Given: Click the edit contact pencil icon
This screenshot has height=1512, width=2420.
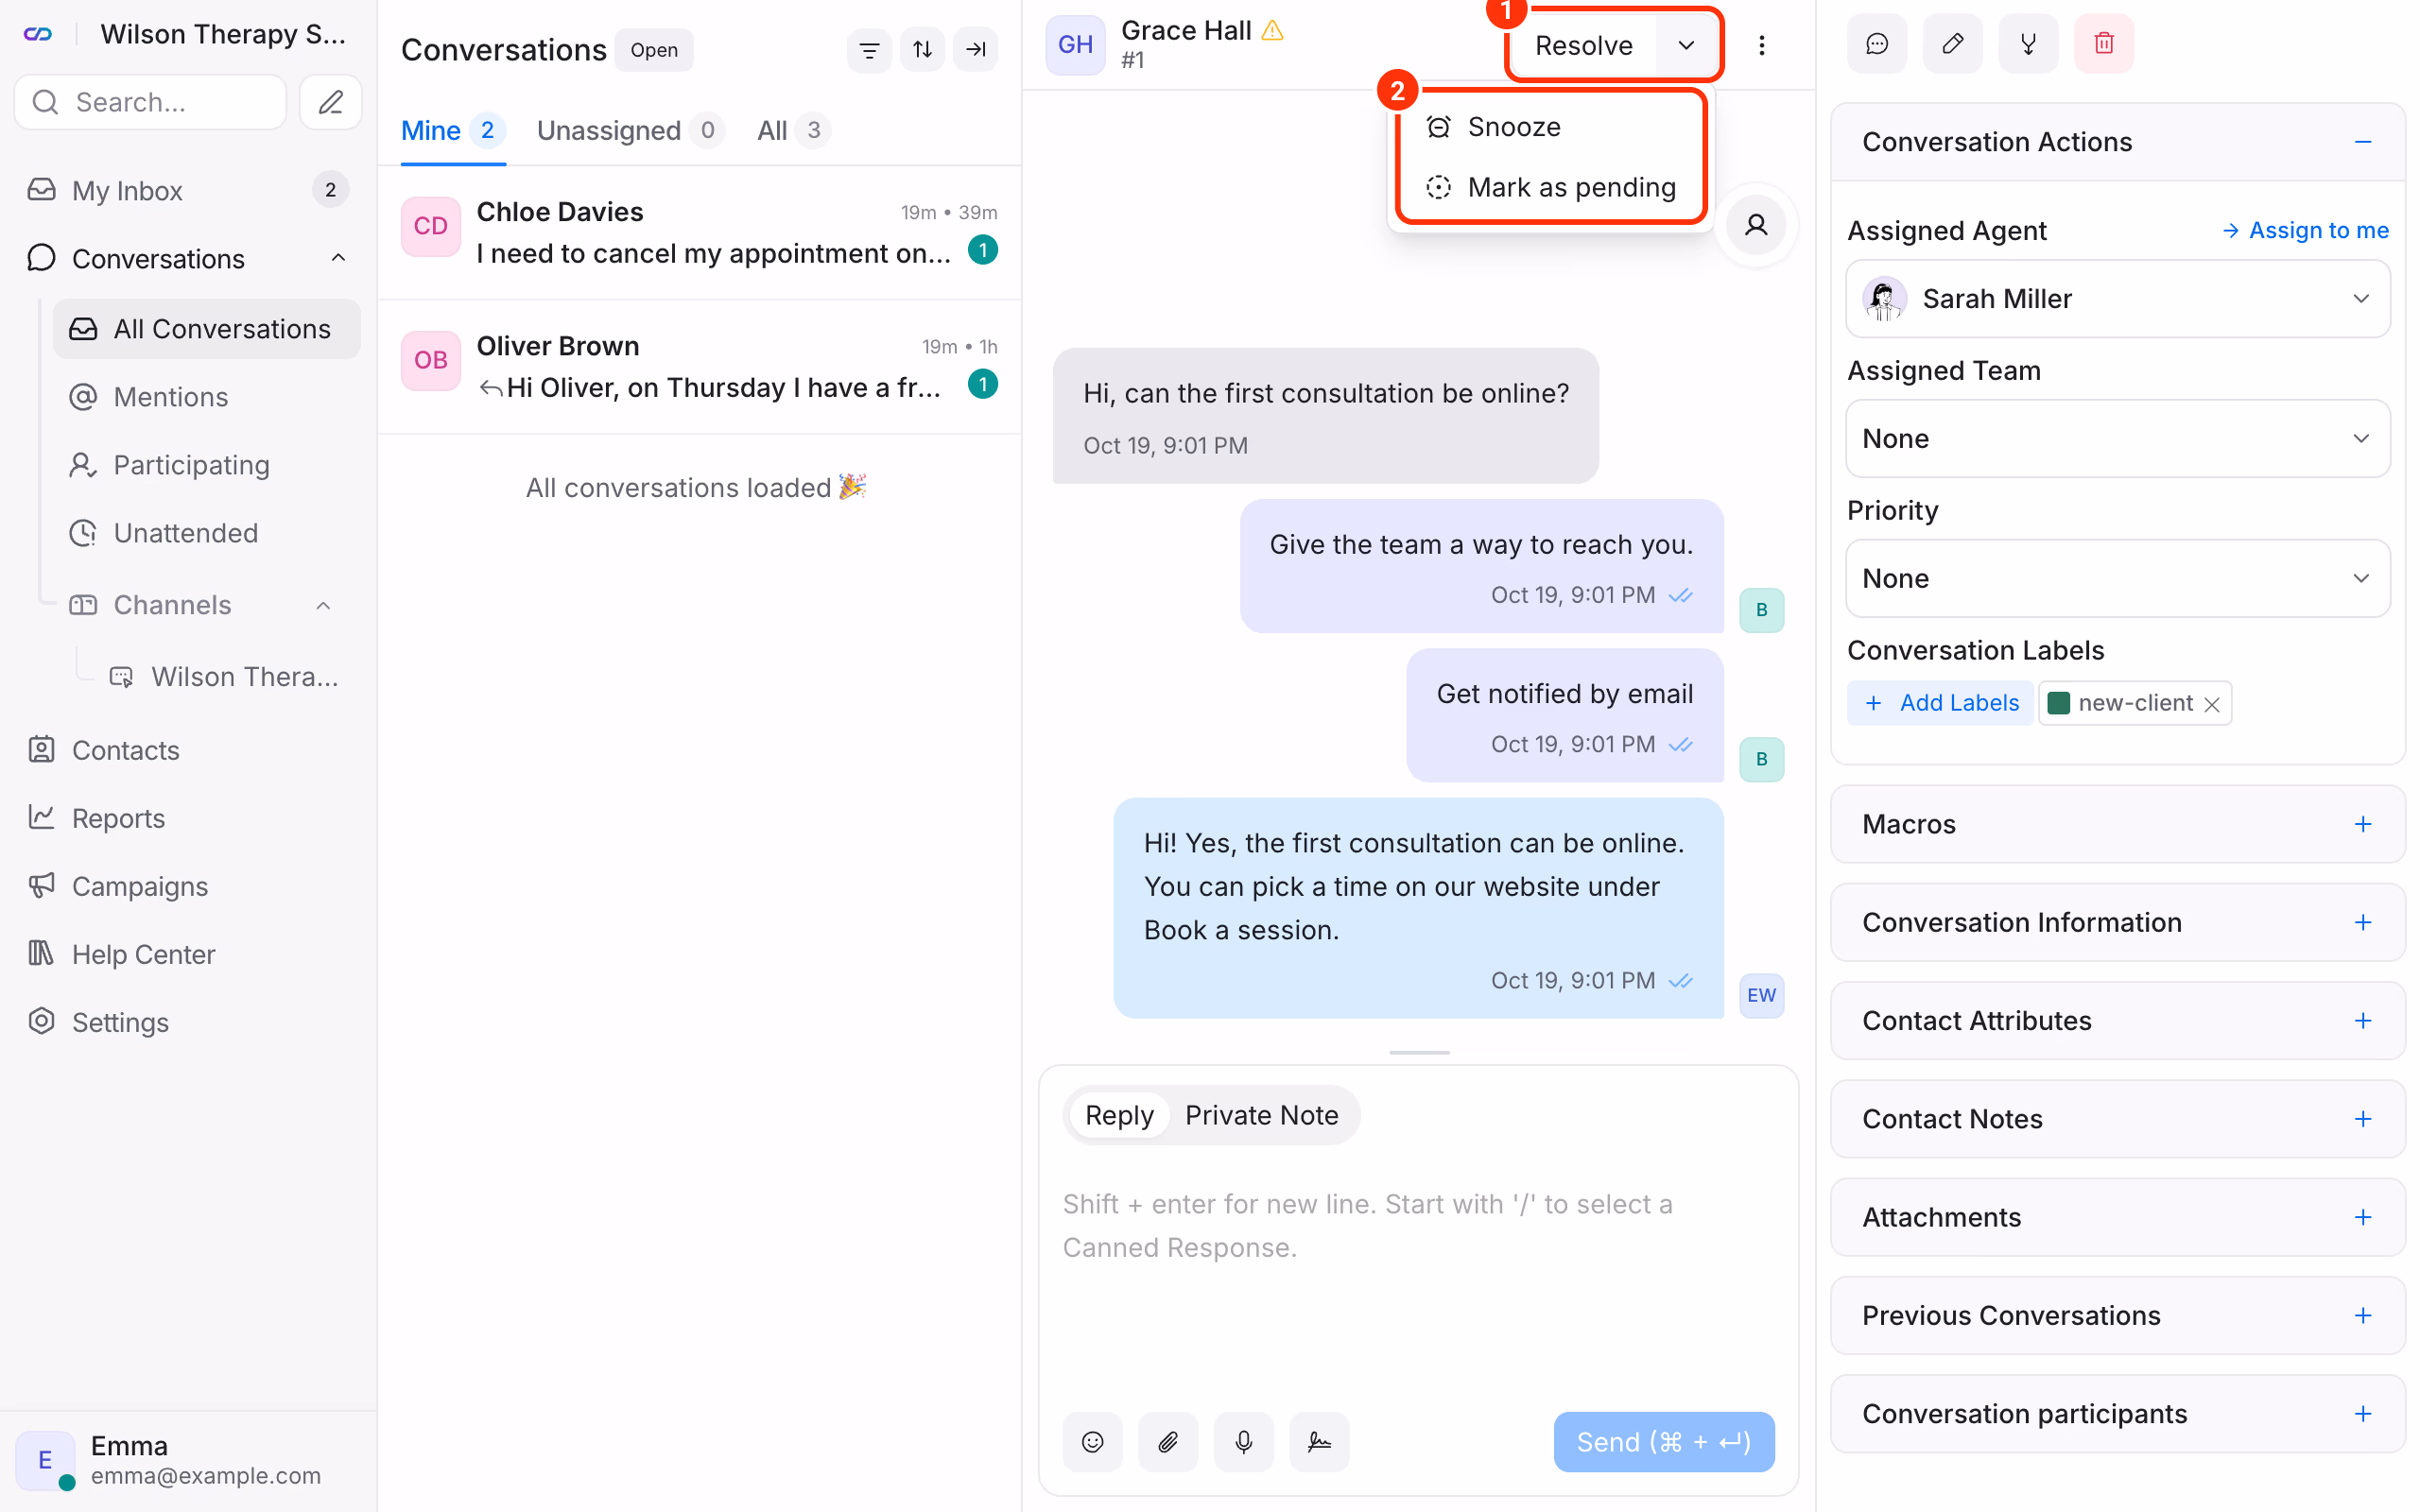Looking at the screenshot, I should point(1952,43).
